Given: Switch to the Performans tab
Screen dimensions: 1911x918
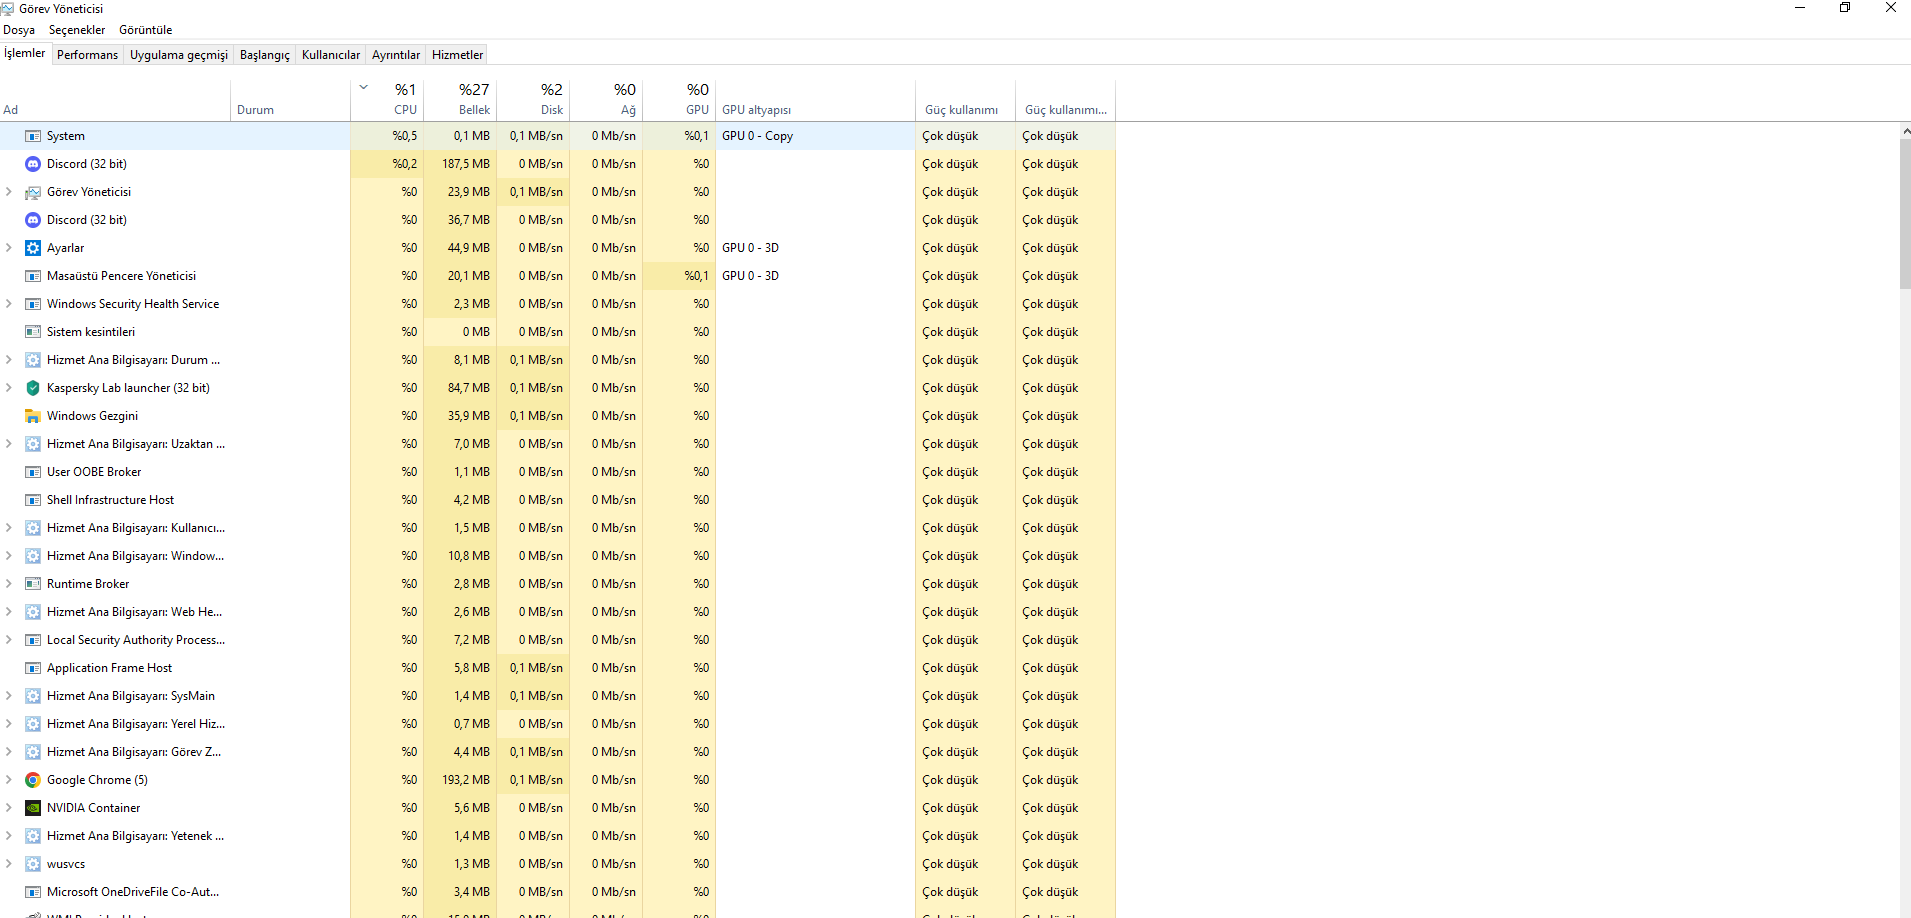Looking at the screenshot, I should [x=87, y=55].
